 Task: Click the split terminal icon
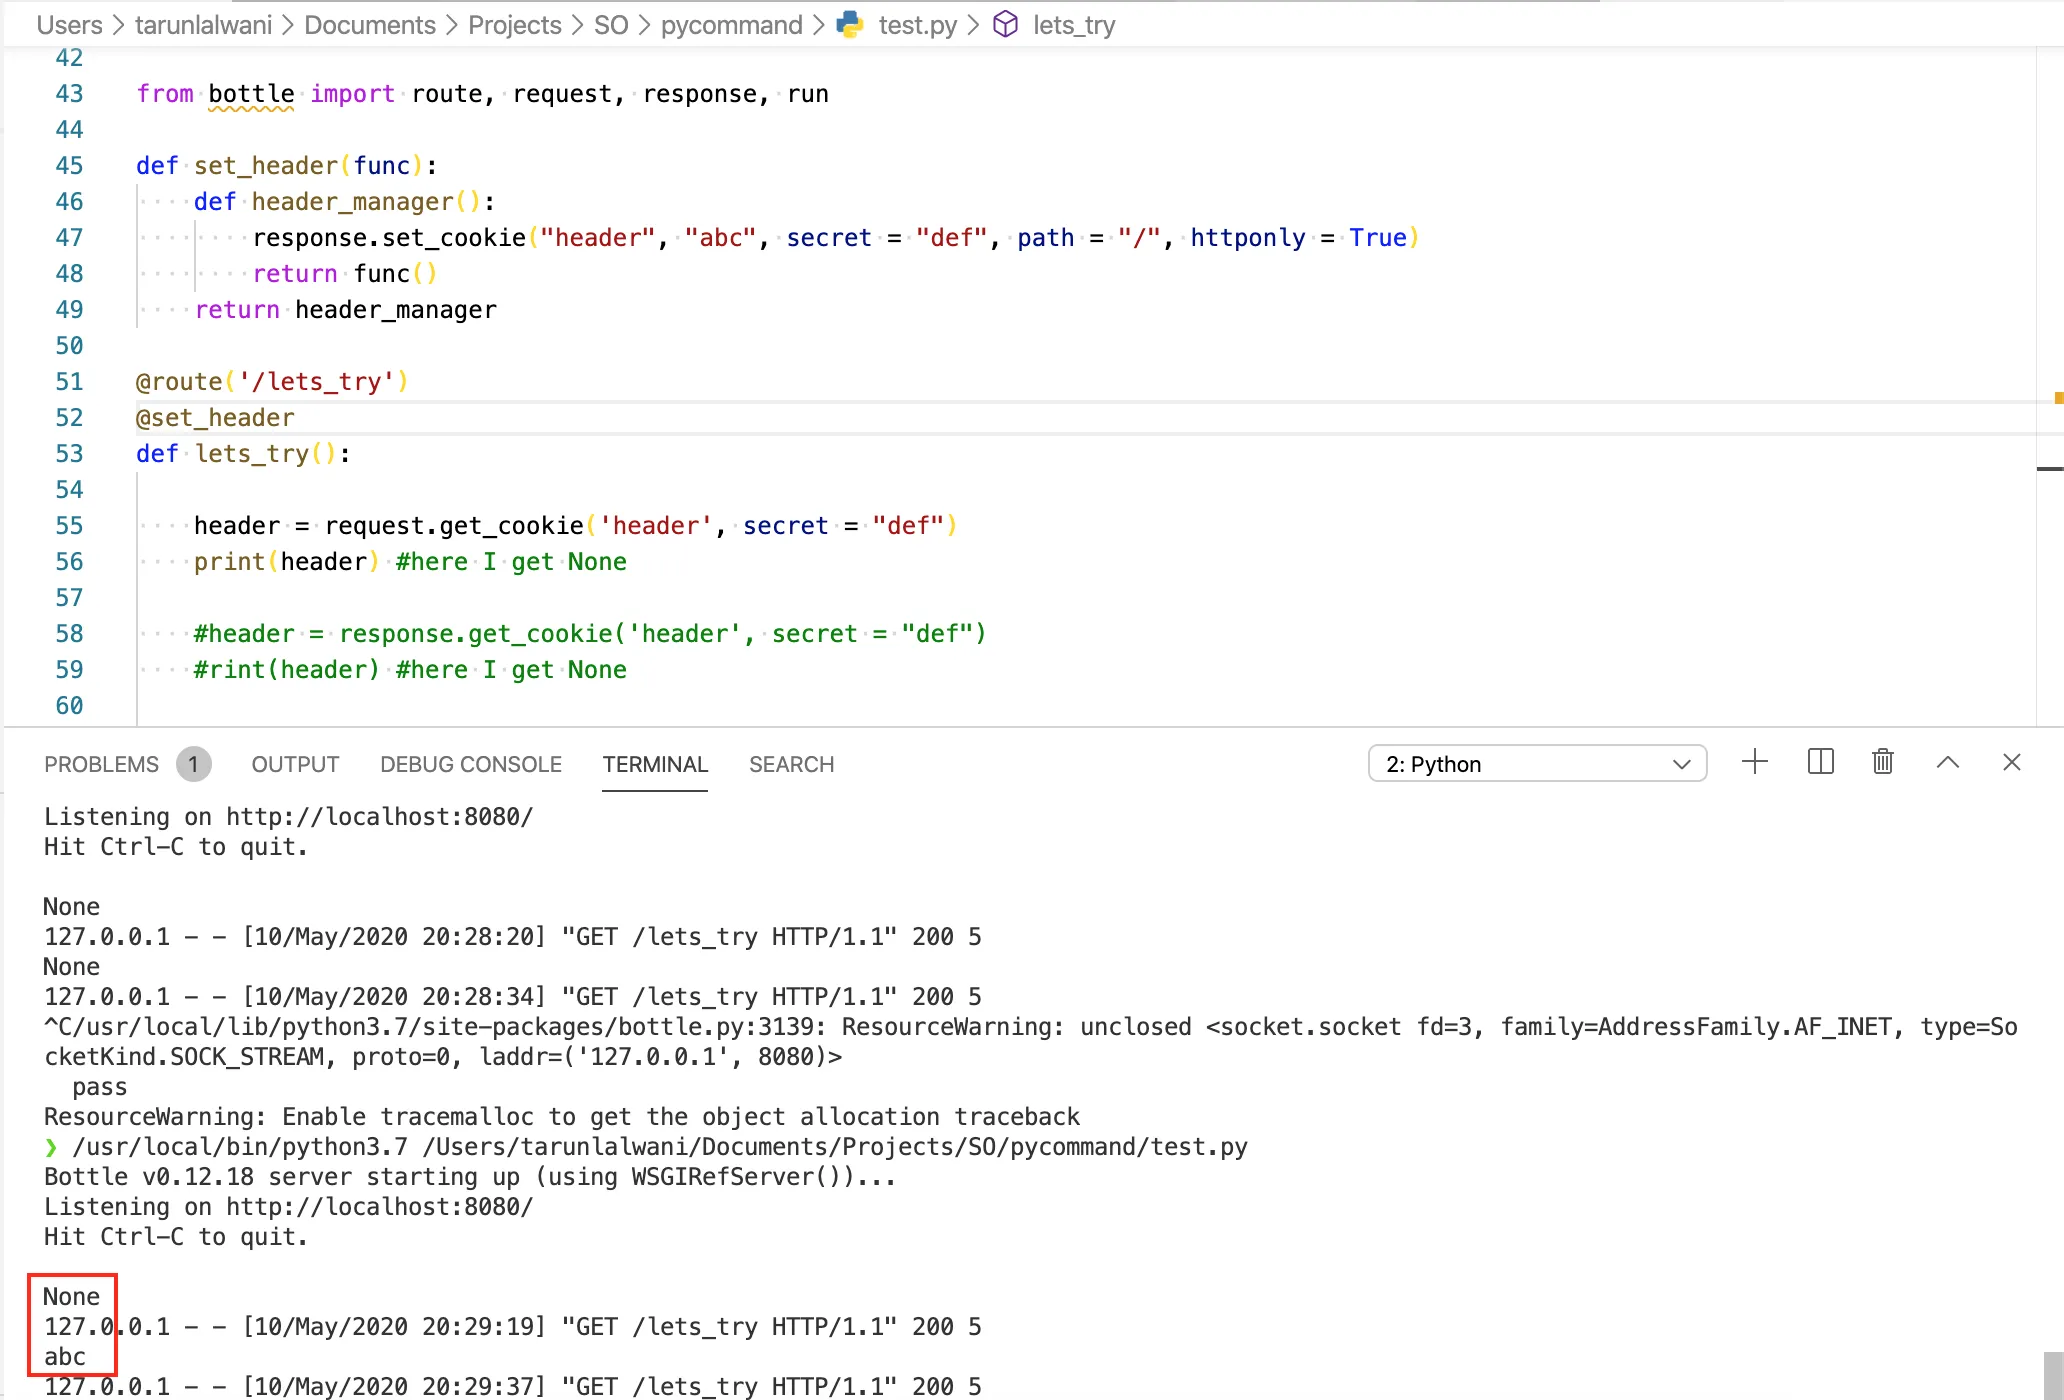[x=1820, y=763]
